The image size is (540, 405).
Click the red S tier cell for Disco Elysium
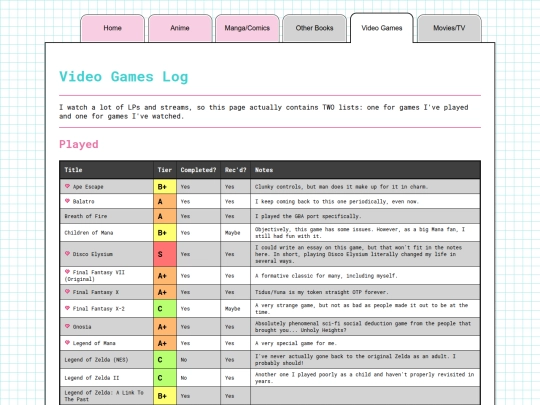coord(165,254)
